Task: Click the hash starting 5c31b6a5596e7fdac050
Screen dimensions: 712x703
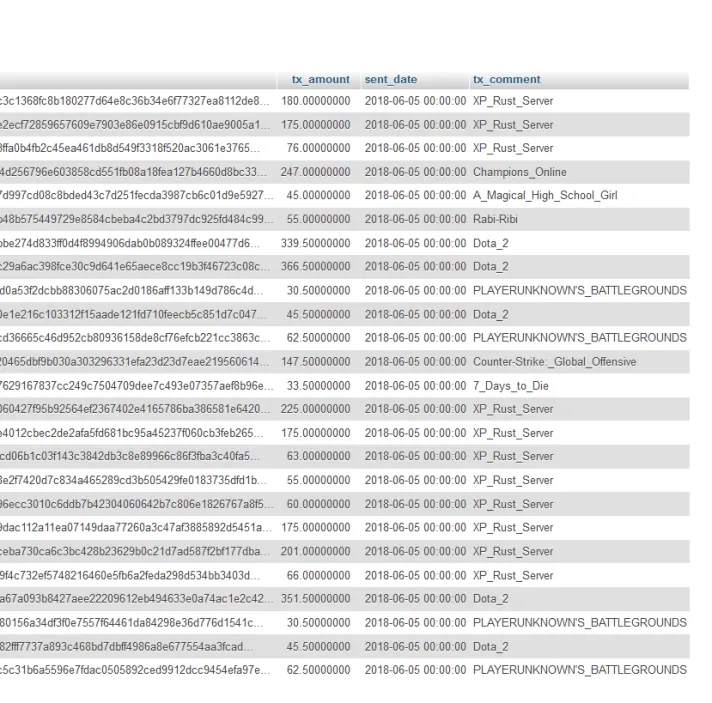Action: point(135,670)
